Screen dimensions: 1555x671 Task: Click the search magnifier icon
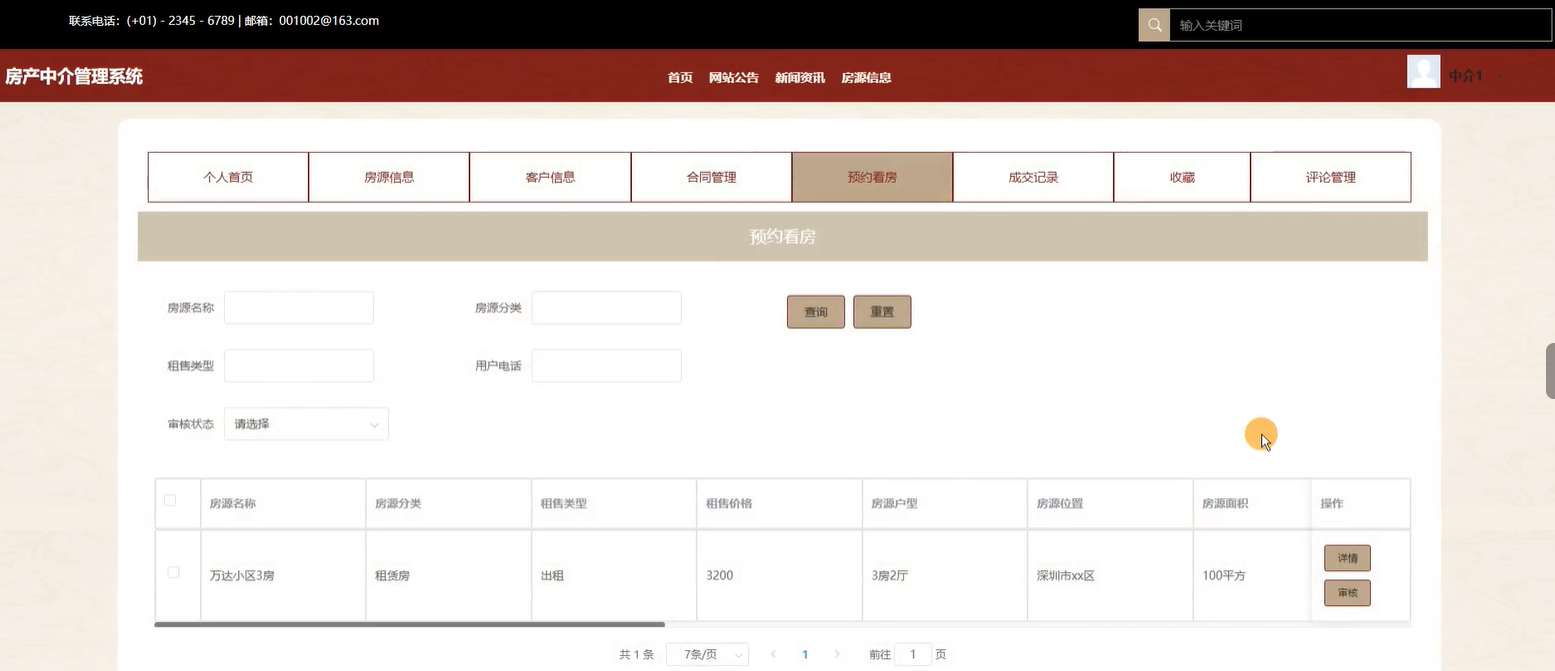1154,25
